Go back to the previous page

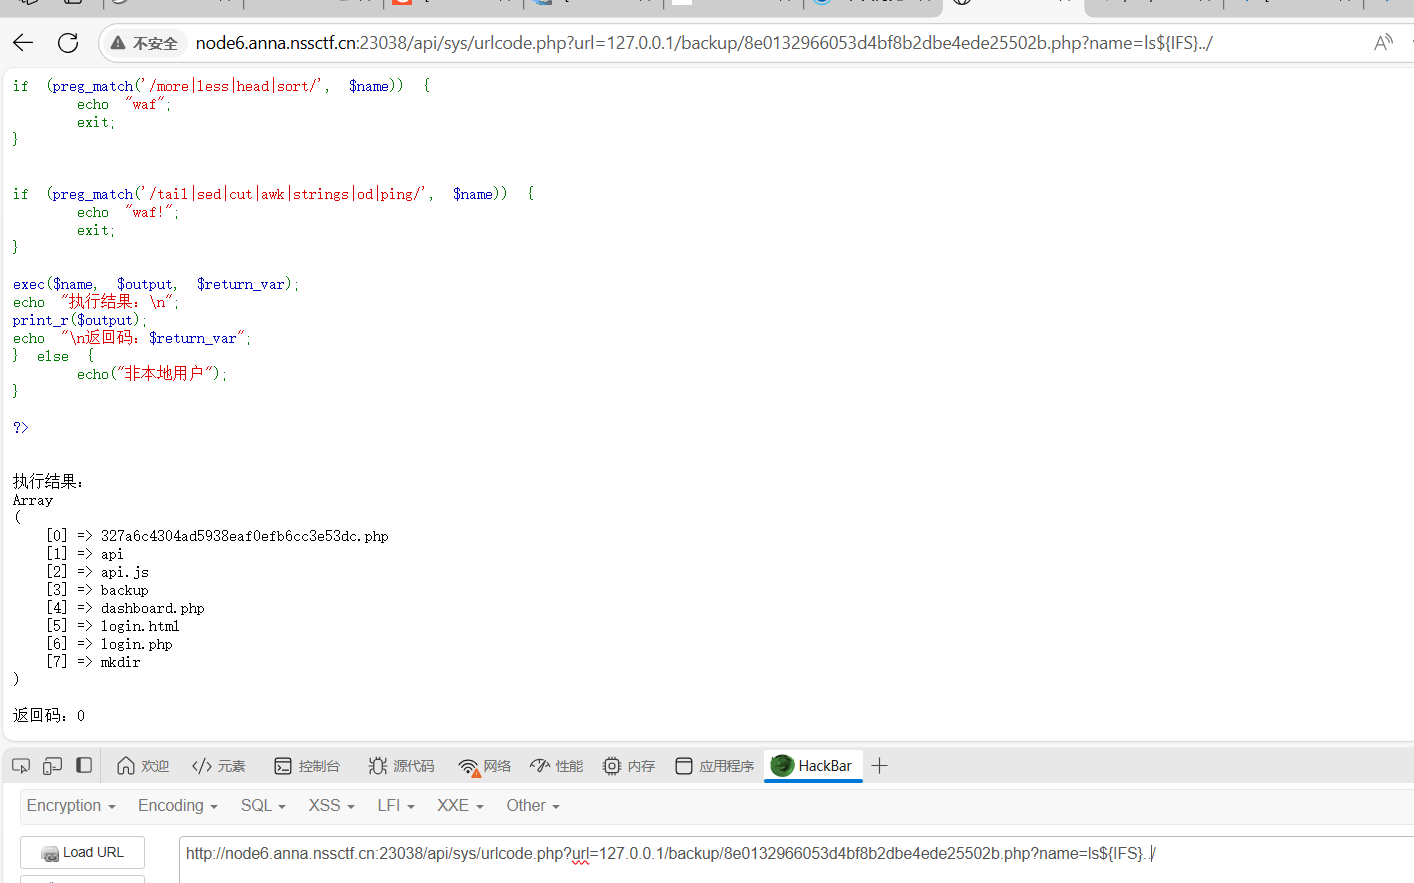pyautogui.click(x=23, y=42)
